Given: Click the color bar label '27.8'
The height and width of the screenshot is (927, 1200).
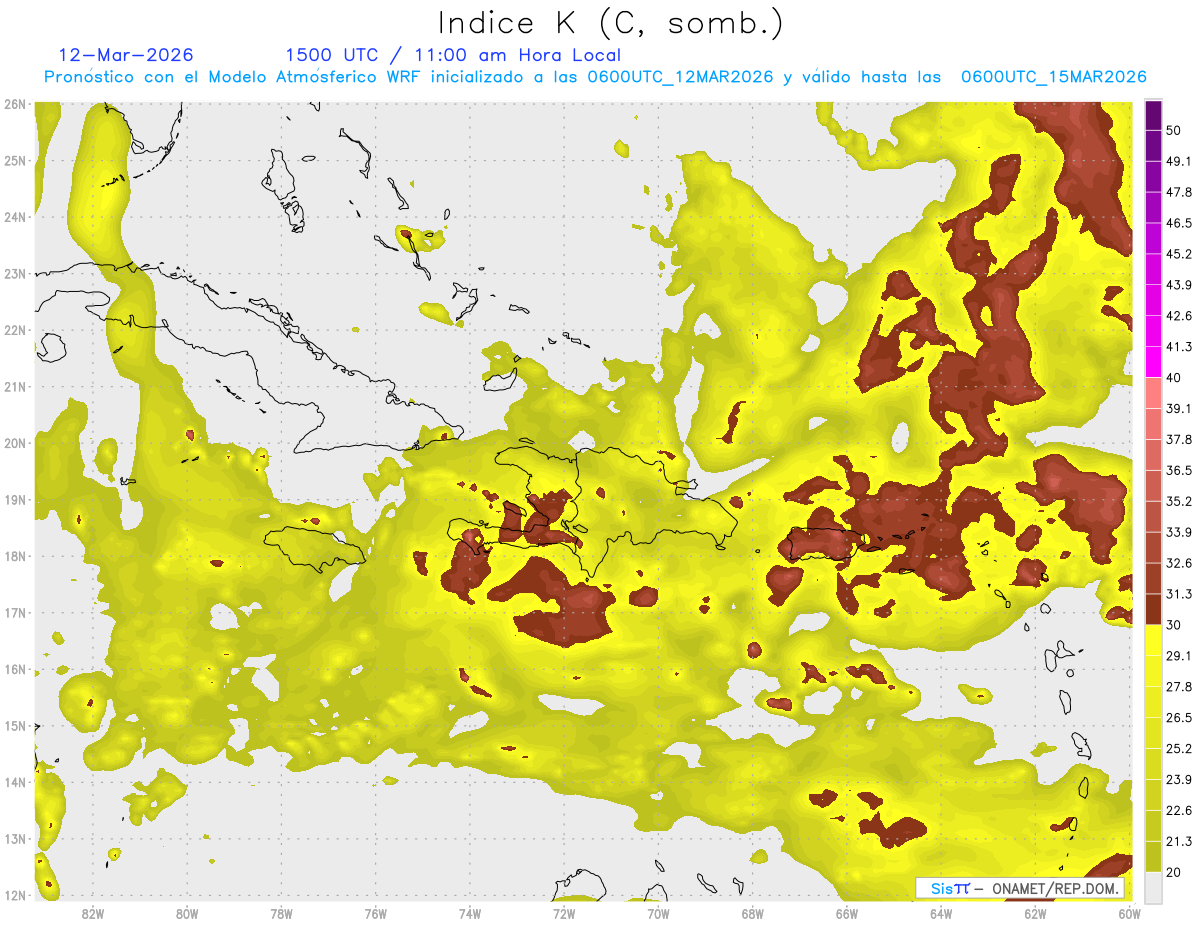Looking at the screenshot, I should [x=1179, y=687].
